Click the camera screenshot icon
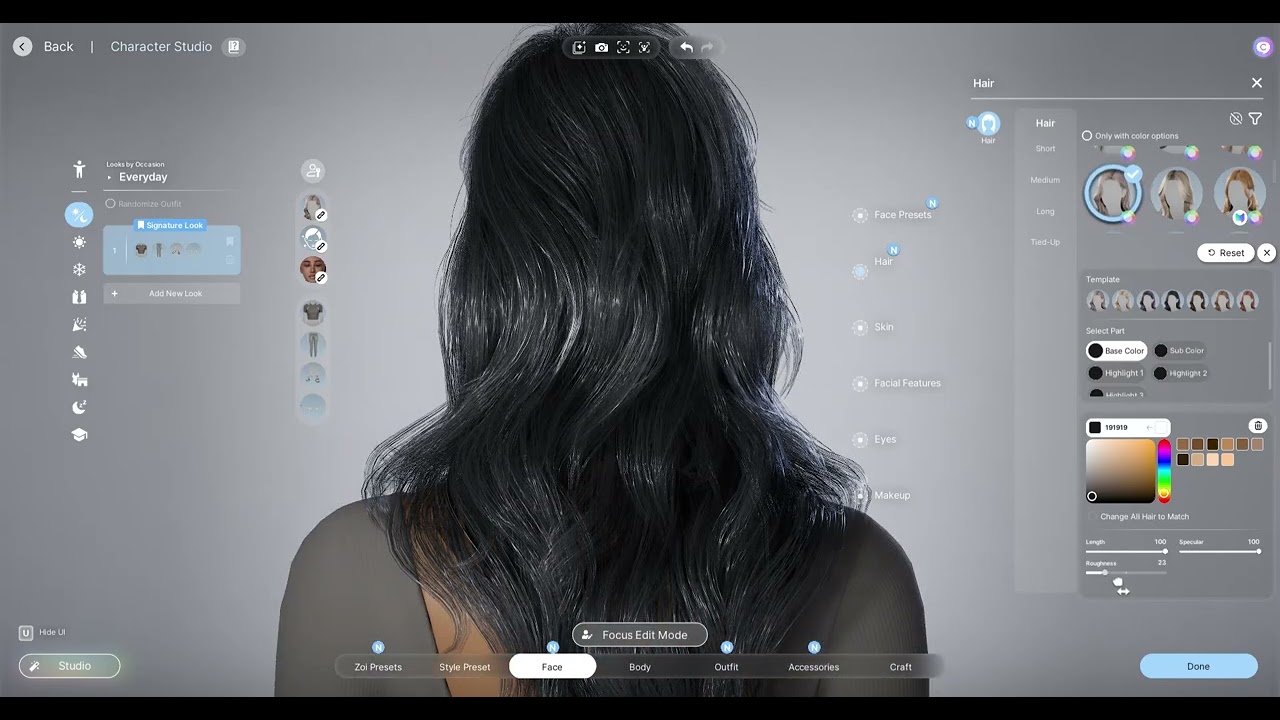The width and height of the screenshot is (1280, 720). point(601,47)
